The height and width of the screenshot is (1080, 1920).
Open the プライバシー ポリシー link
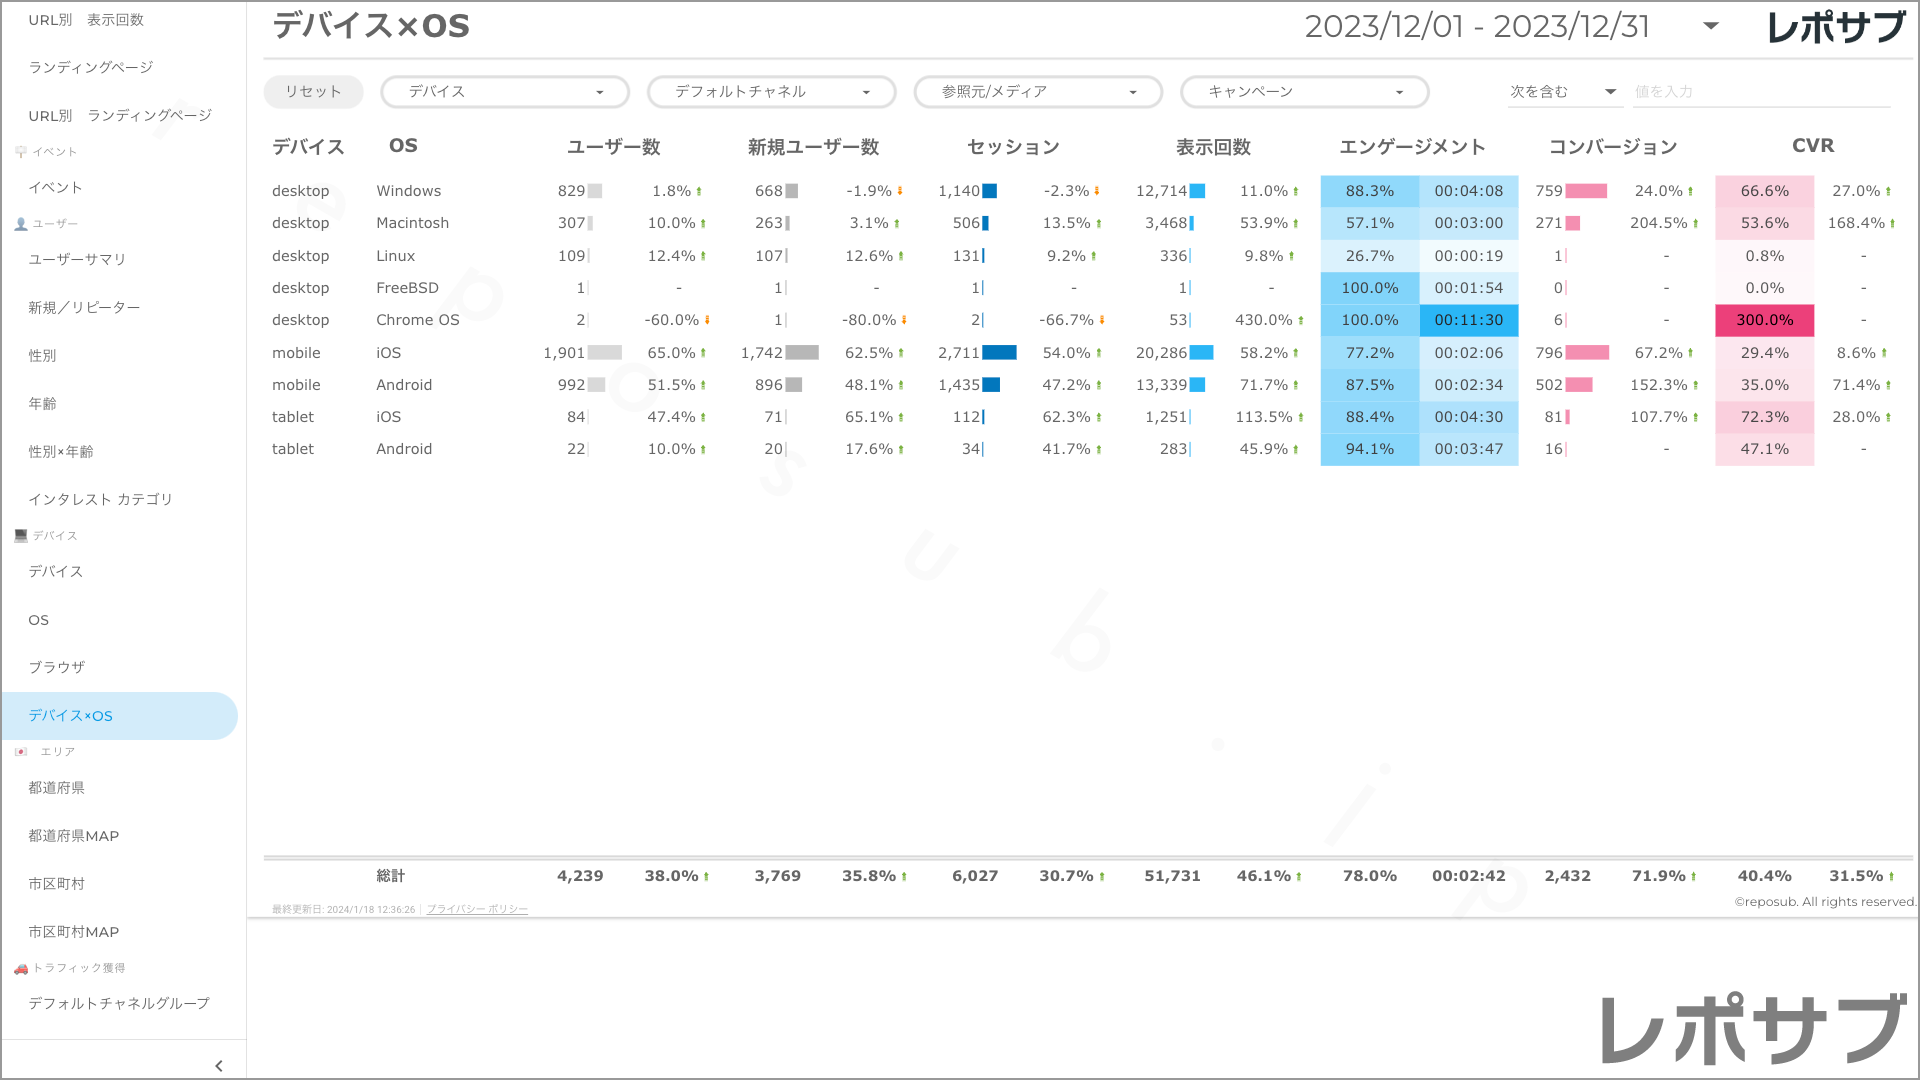[x=477, y=910]
